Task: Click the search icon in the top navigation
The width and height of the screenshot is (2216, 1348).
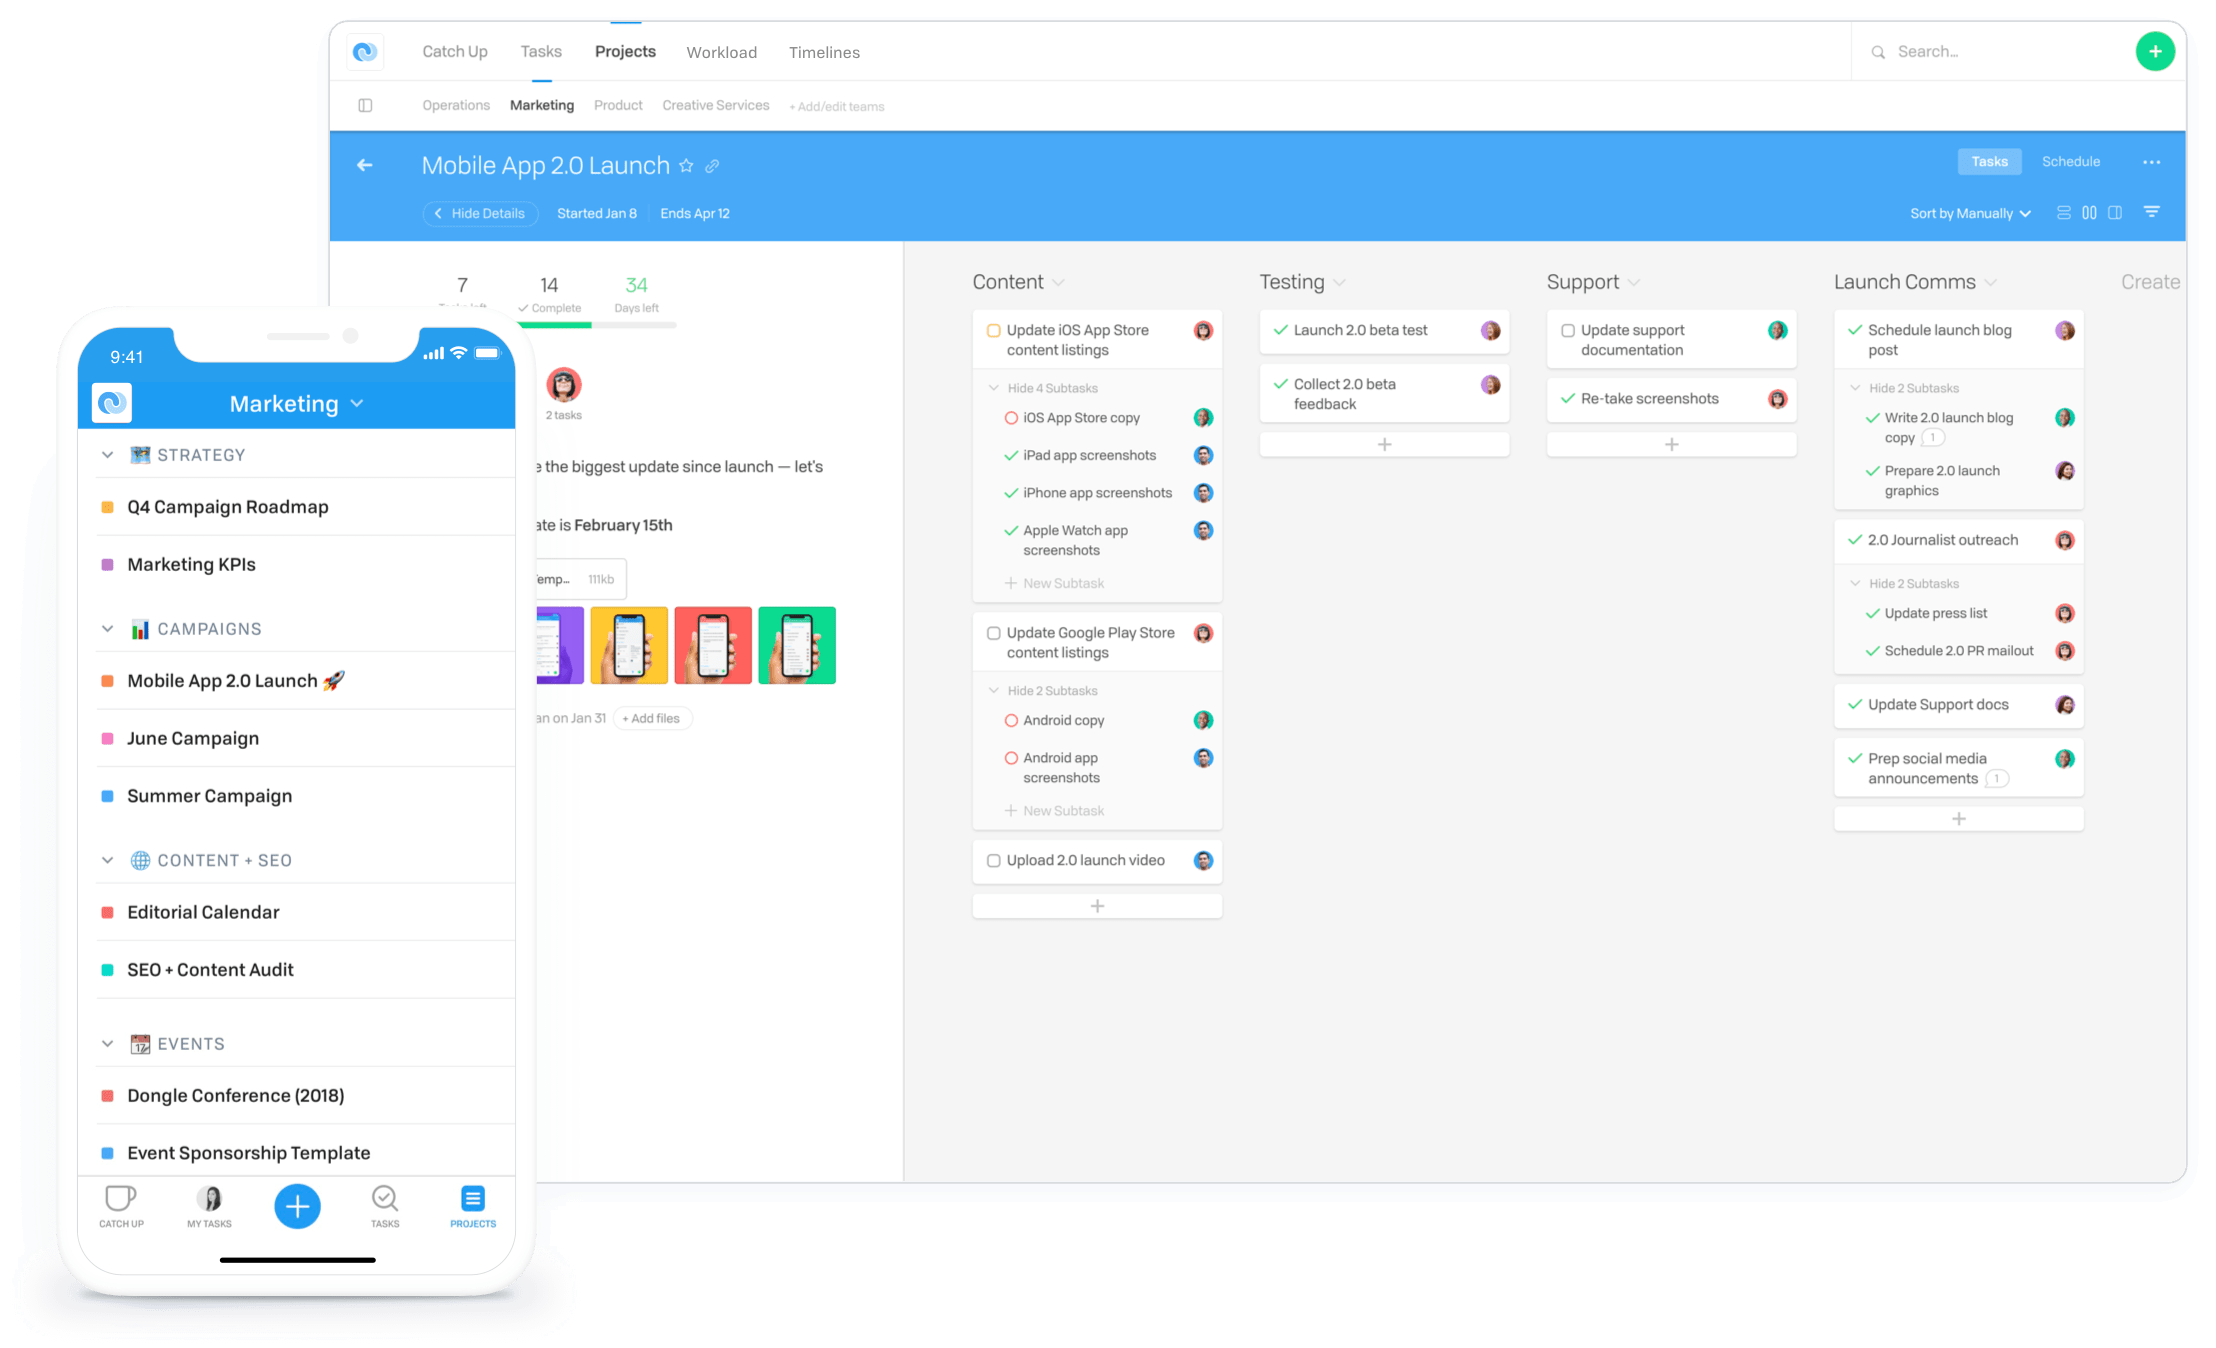Action: point(1877,51)
